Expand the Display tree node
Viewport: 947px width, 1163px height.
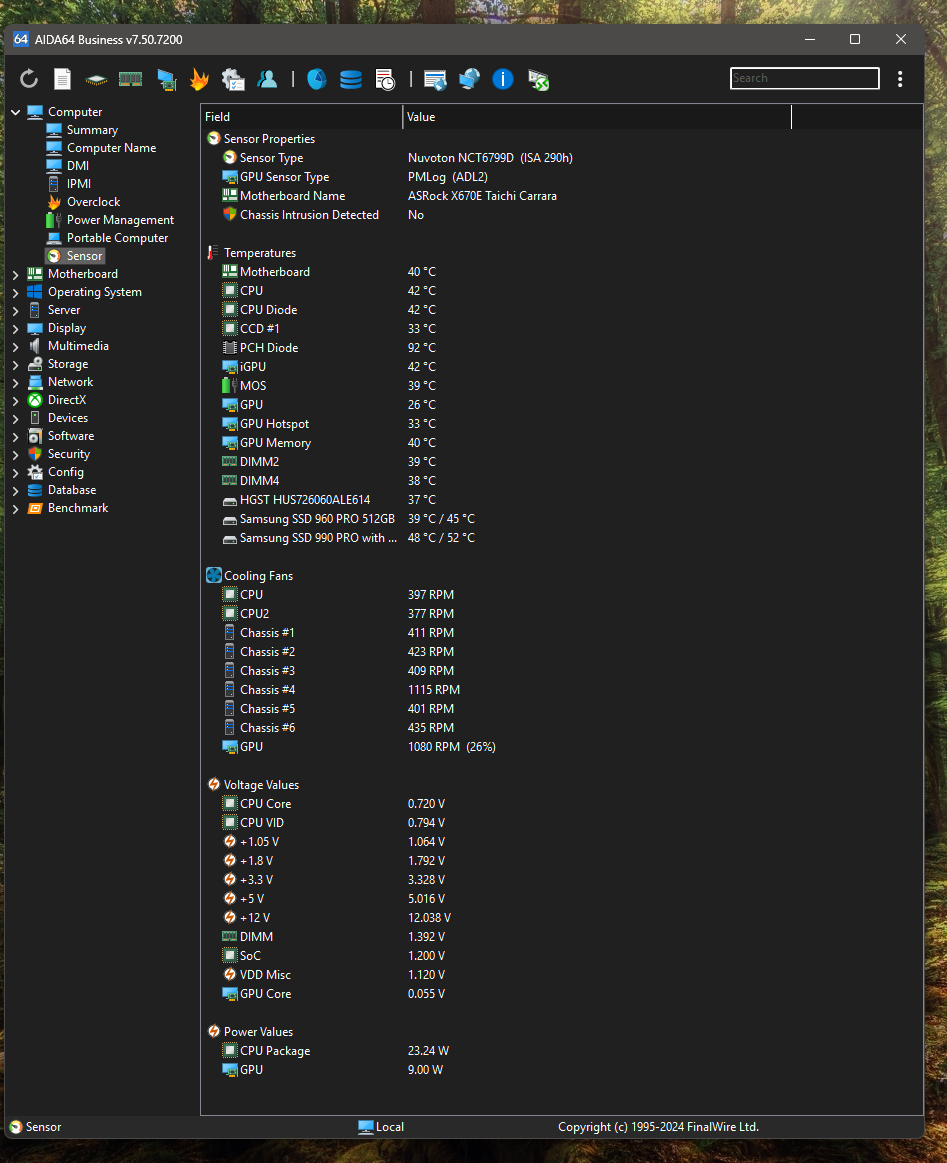coord(16,329)
